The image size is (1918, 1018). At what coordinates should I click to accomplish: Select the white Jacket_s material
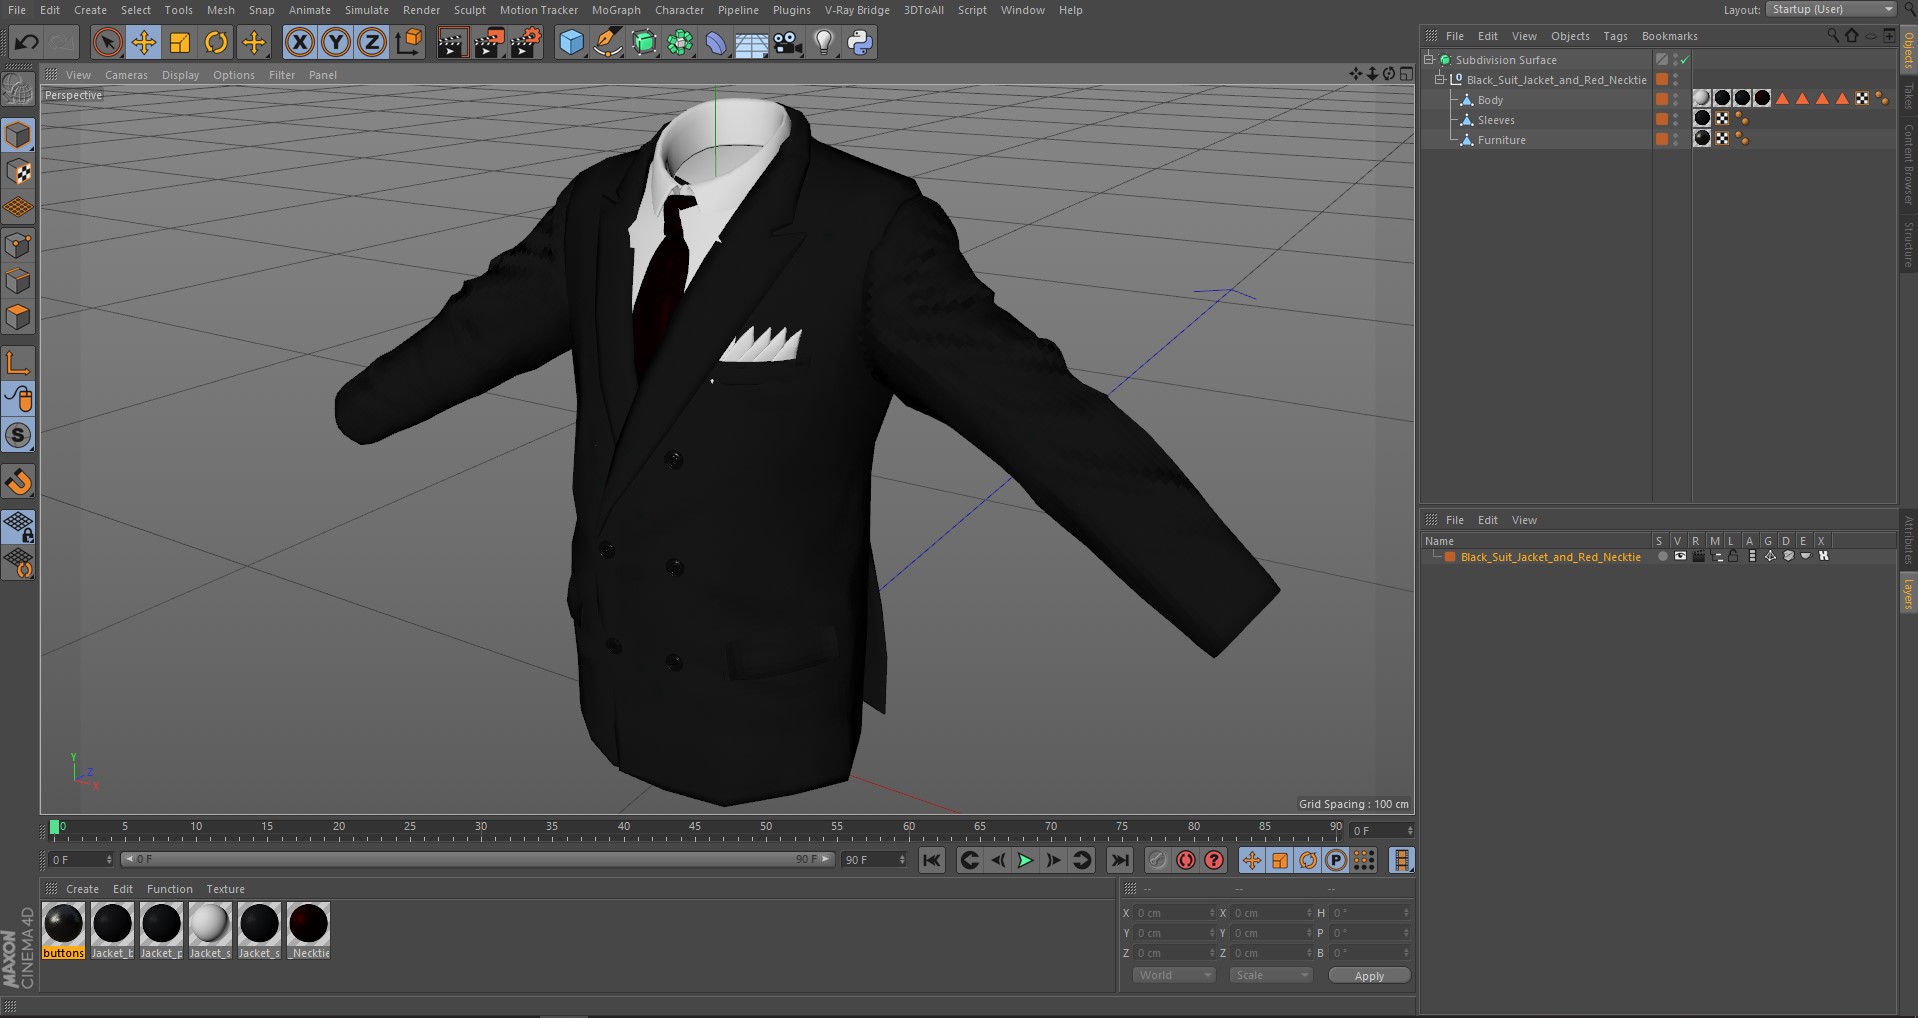[x=210, y=930]
